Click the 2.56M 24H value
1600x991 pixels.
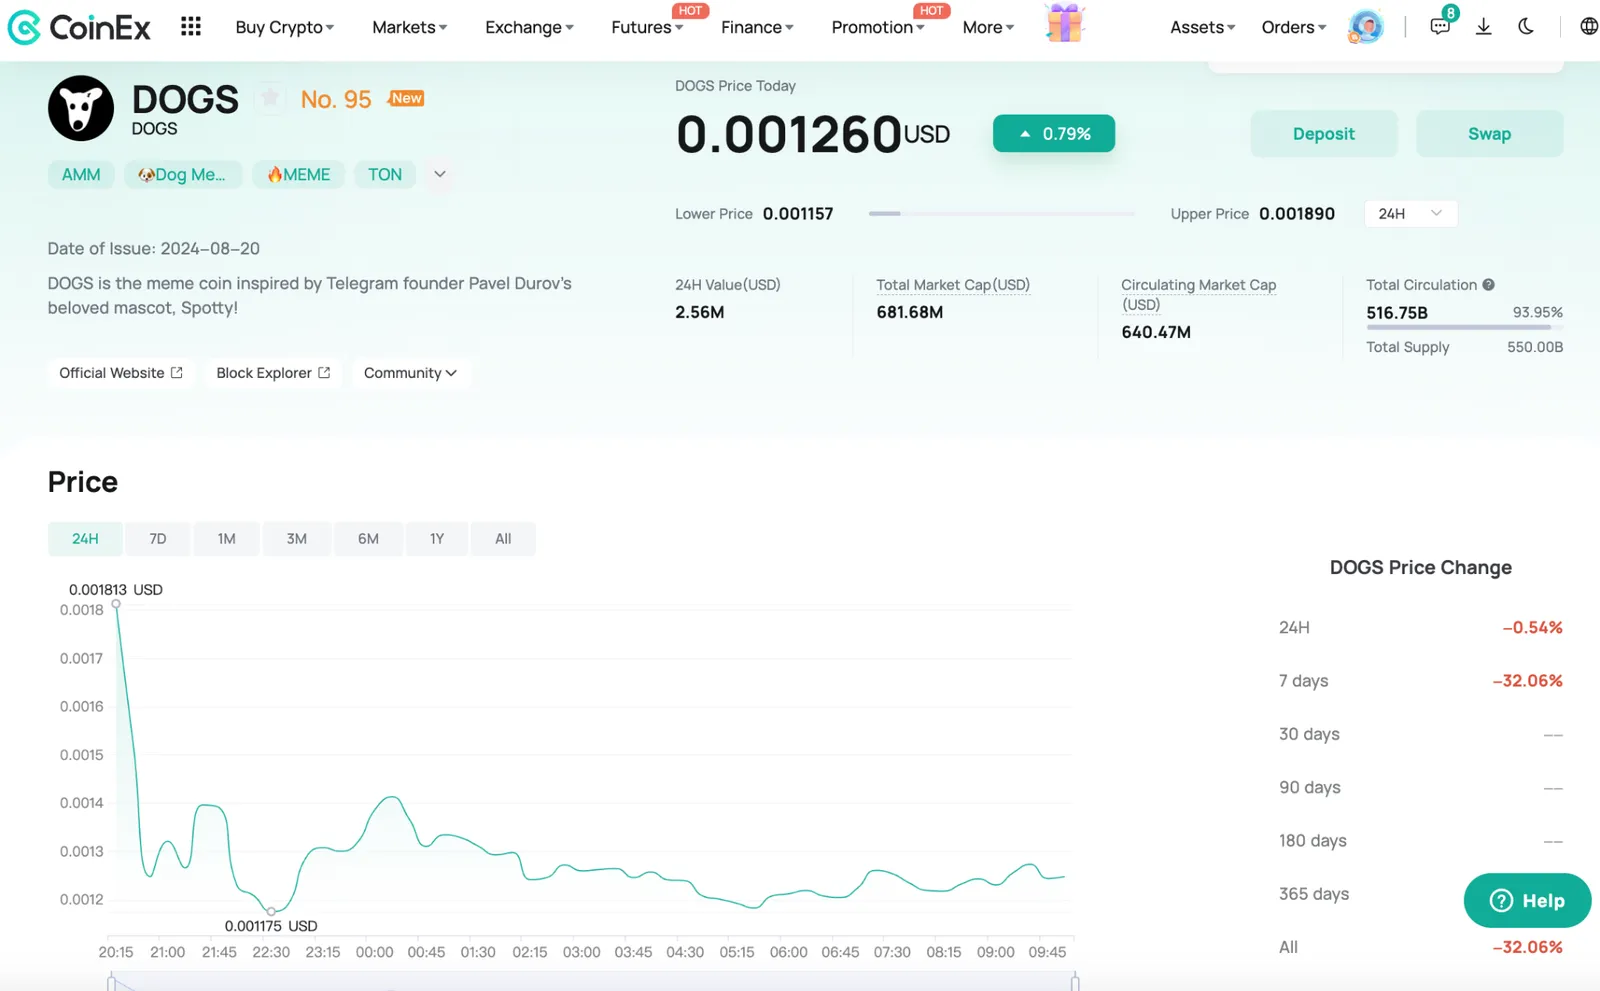click(699, 312)
